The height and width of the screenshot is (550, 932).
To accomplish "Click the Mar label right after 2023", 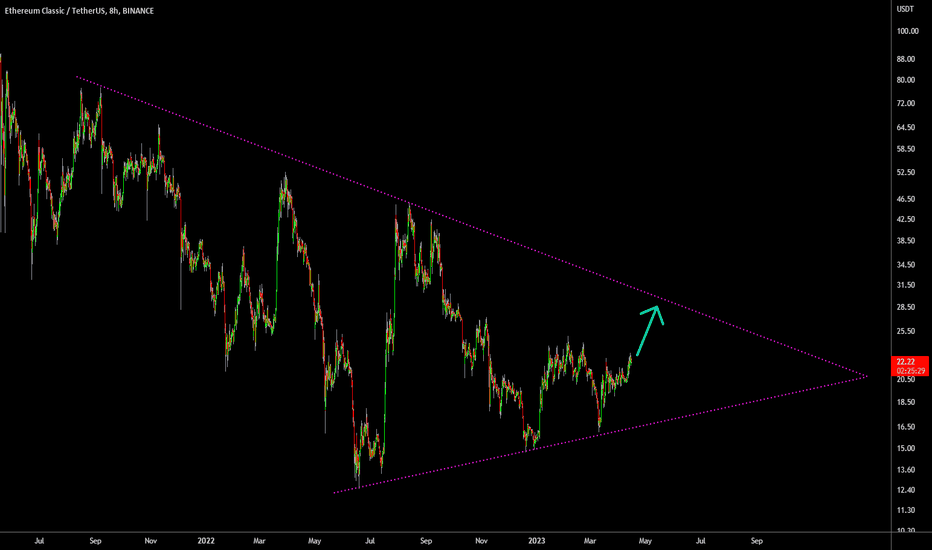I will coord(590,540).
